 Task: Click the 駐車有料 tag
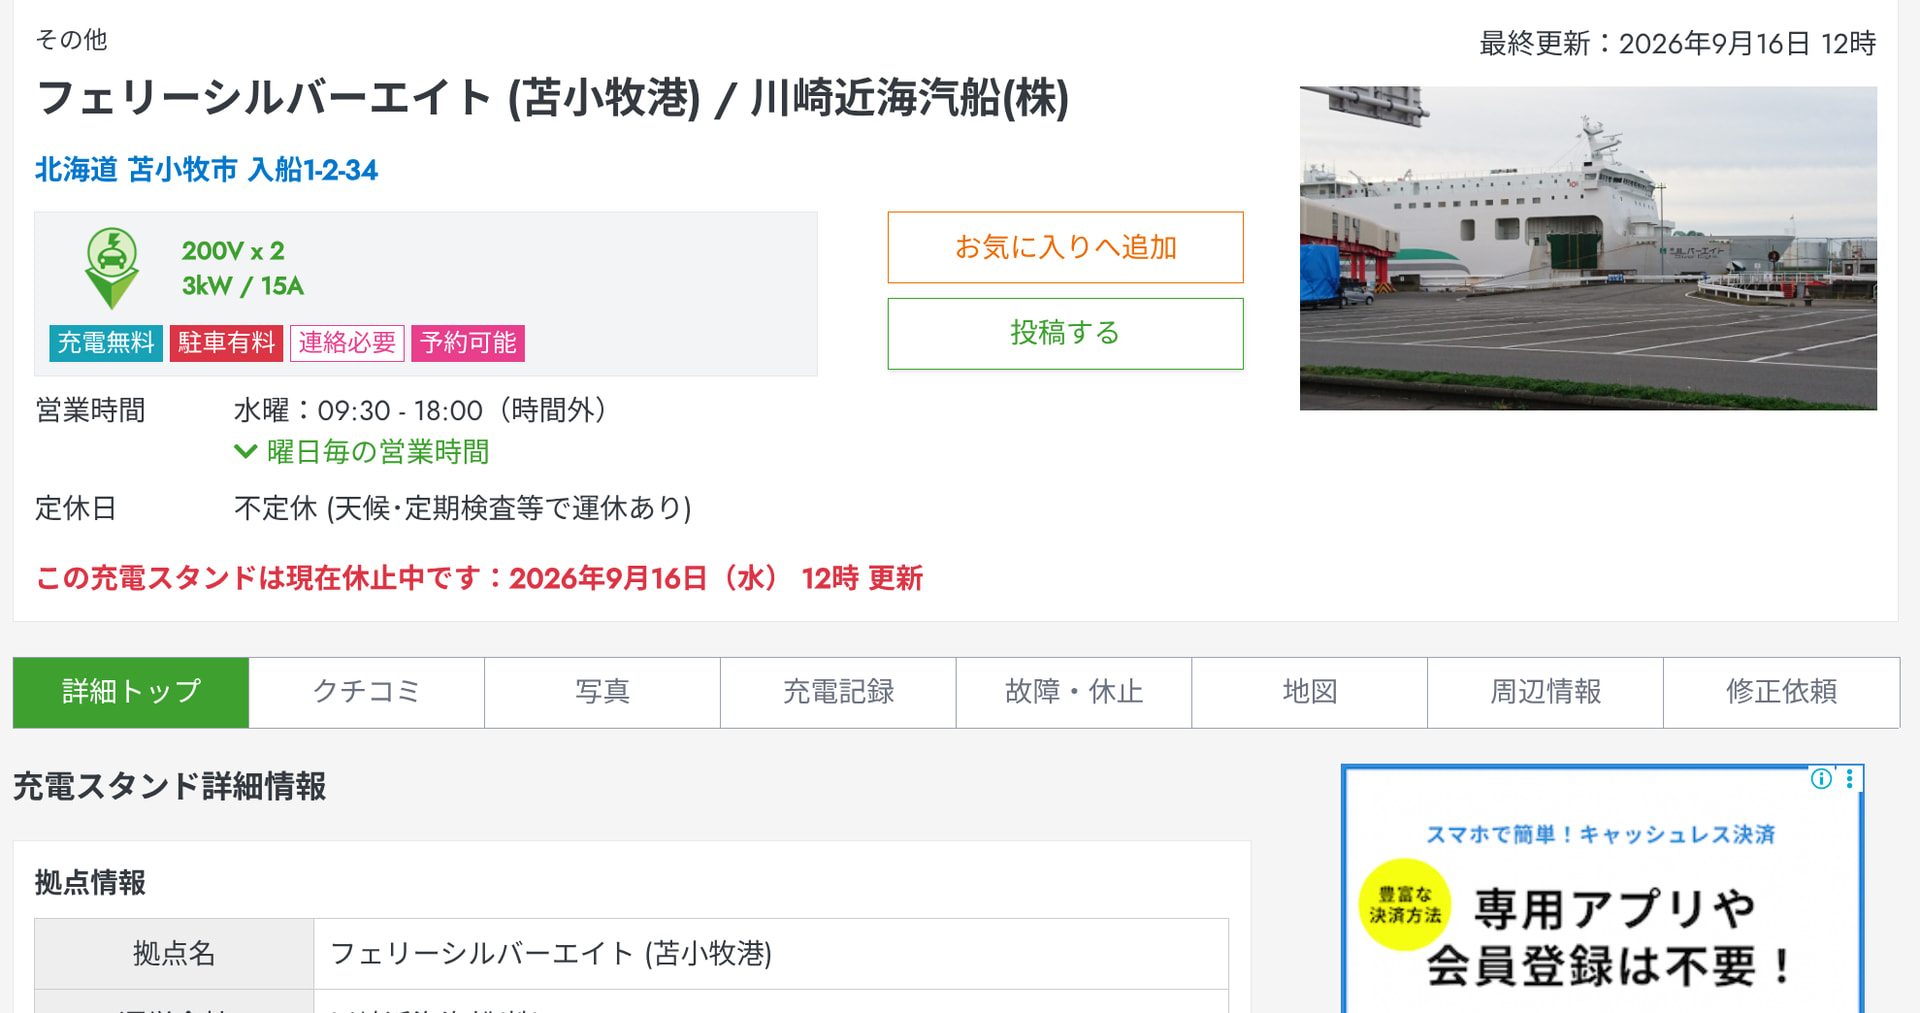click(x=226, y=343)
